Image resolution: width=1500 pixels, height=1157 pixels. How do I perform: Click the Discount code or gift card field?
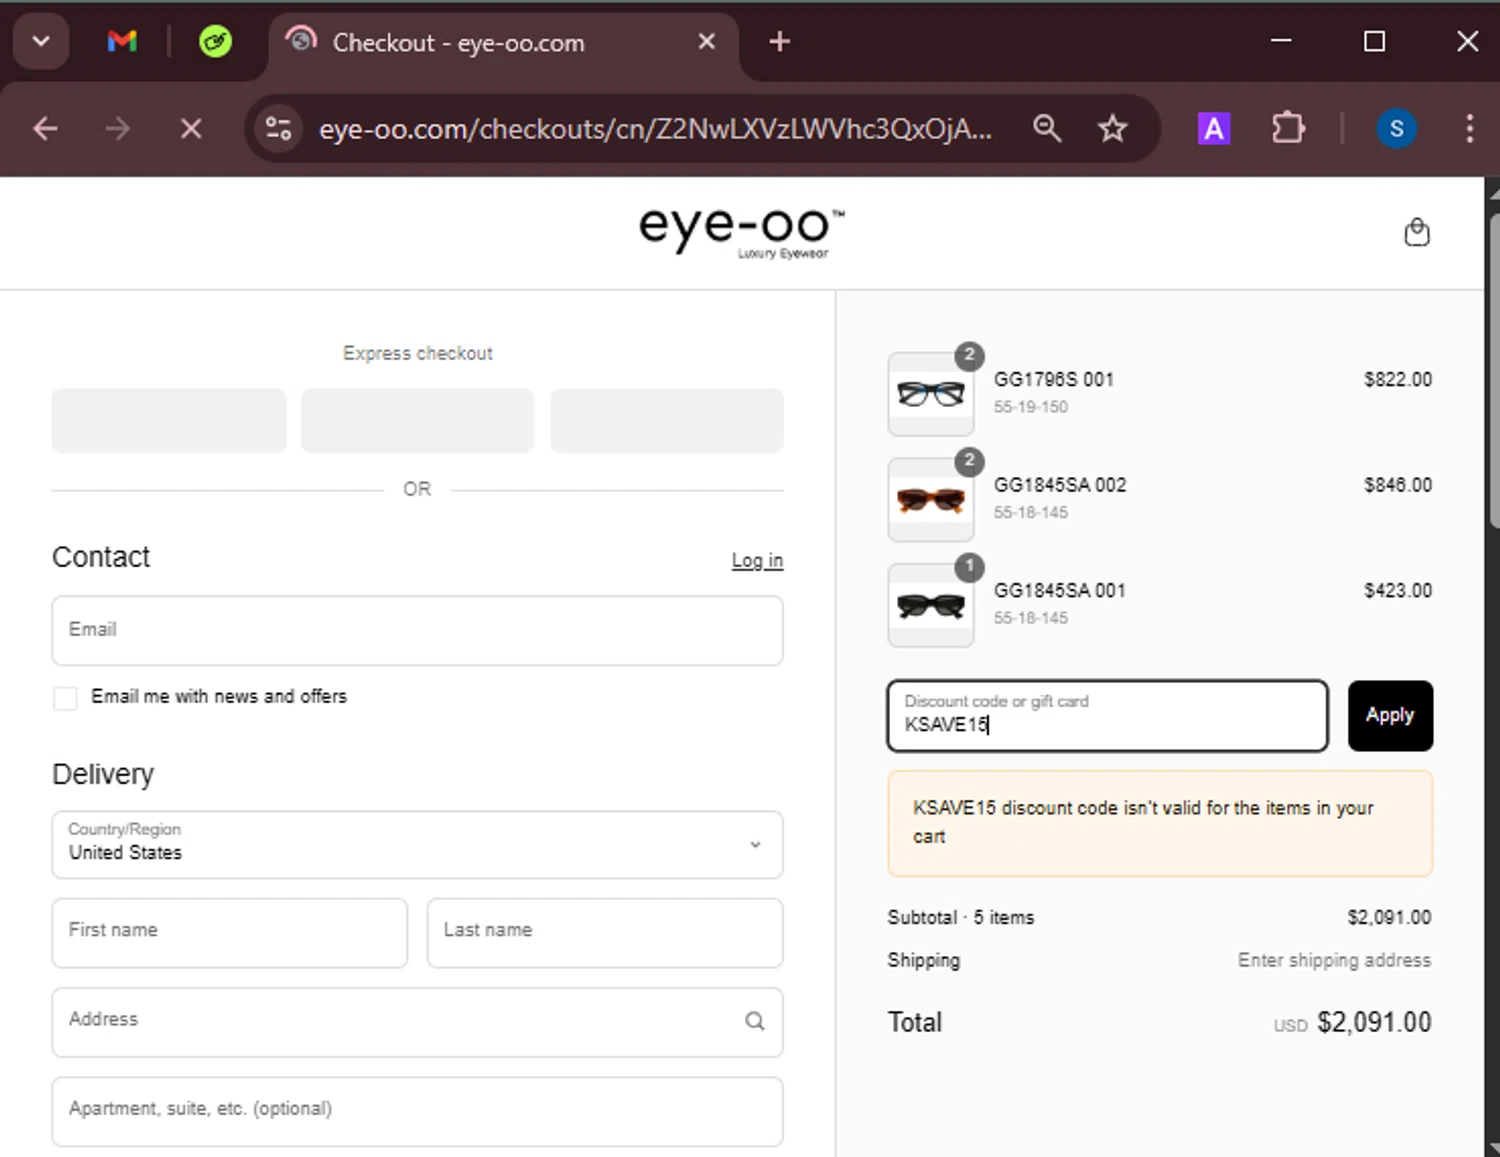tap(1107, 716)
